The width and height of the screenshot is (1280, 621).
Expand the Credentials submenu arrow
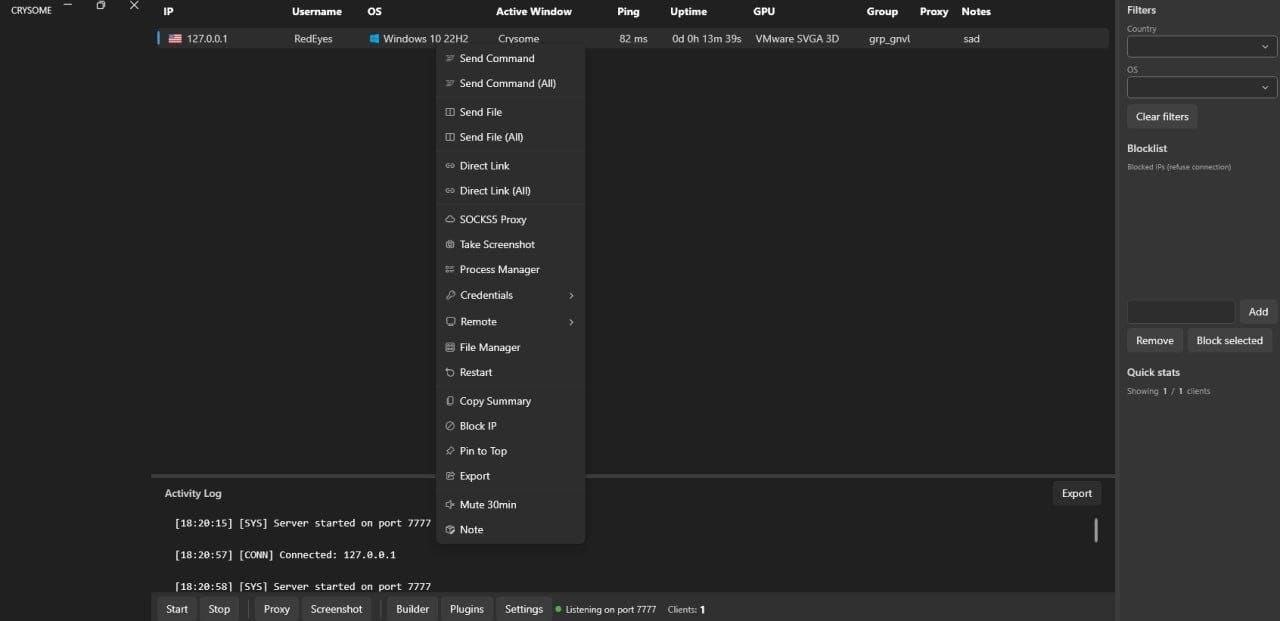(571, 296)
